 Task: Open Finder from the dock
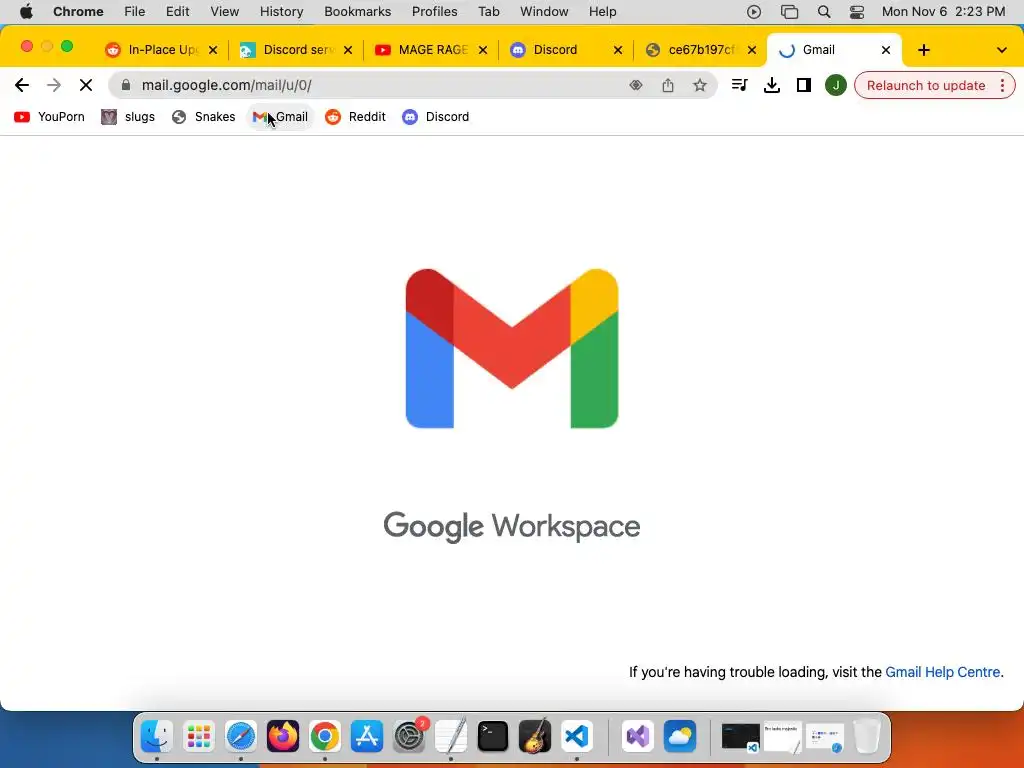click(x=157, y=737)
